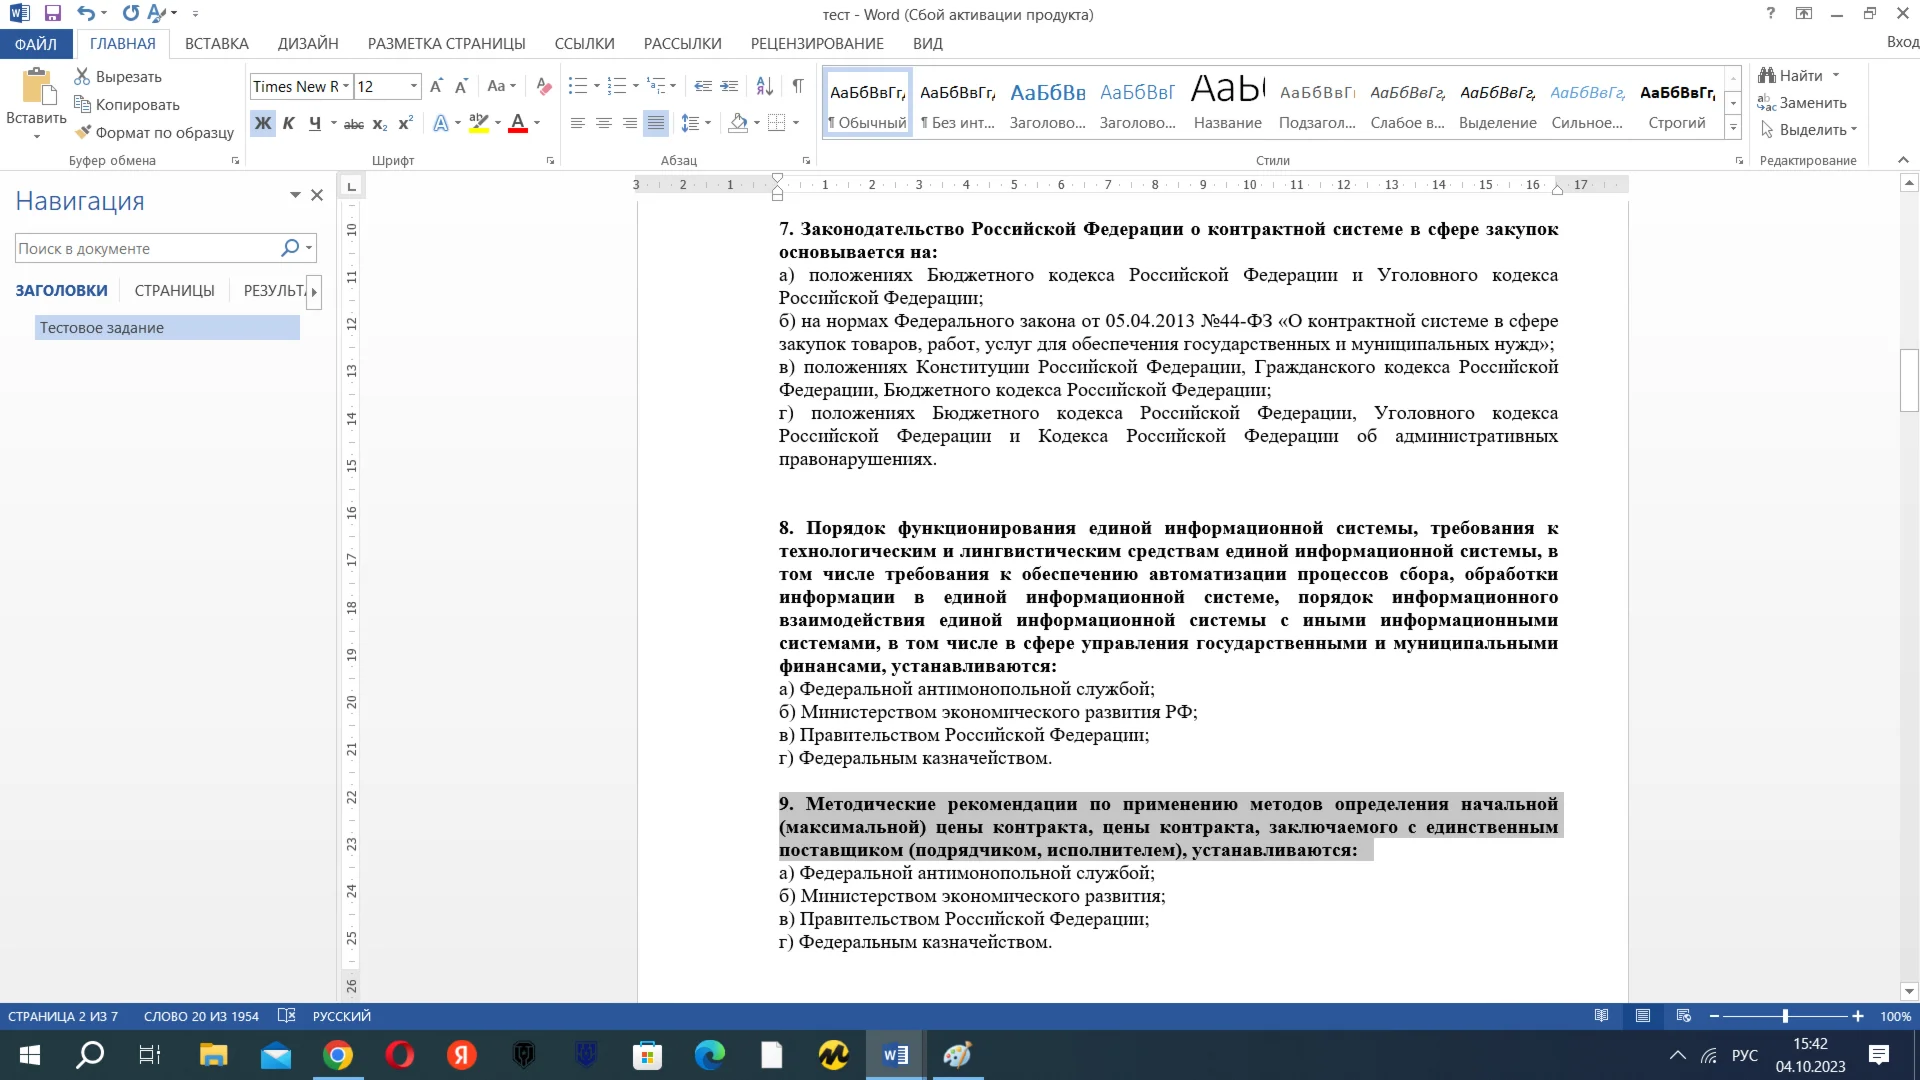Choose the red font color swatch
1920x1080 pixels.
point(518,124)
